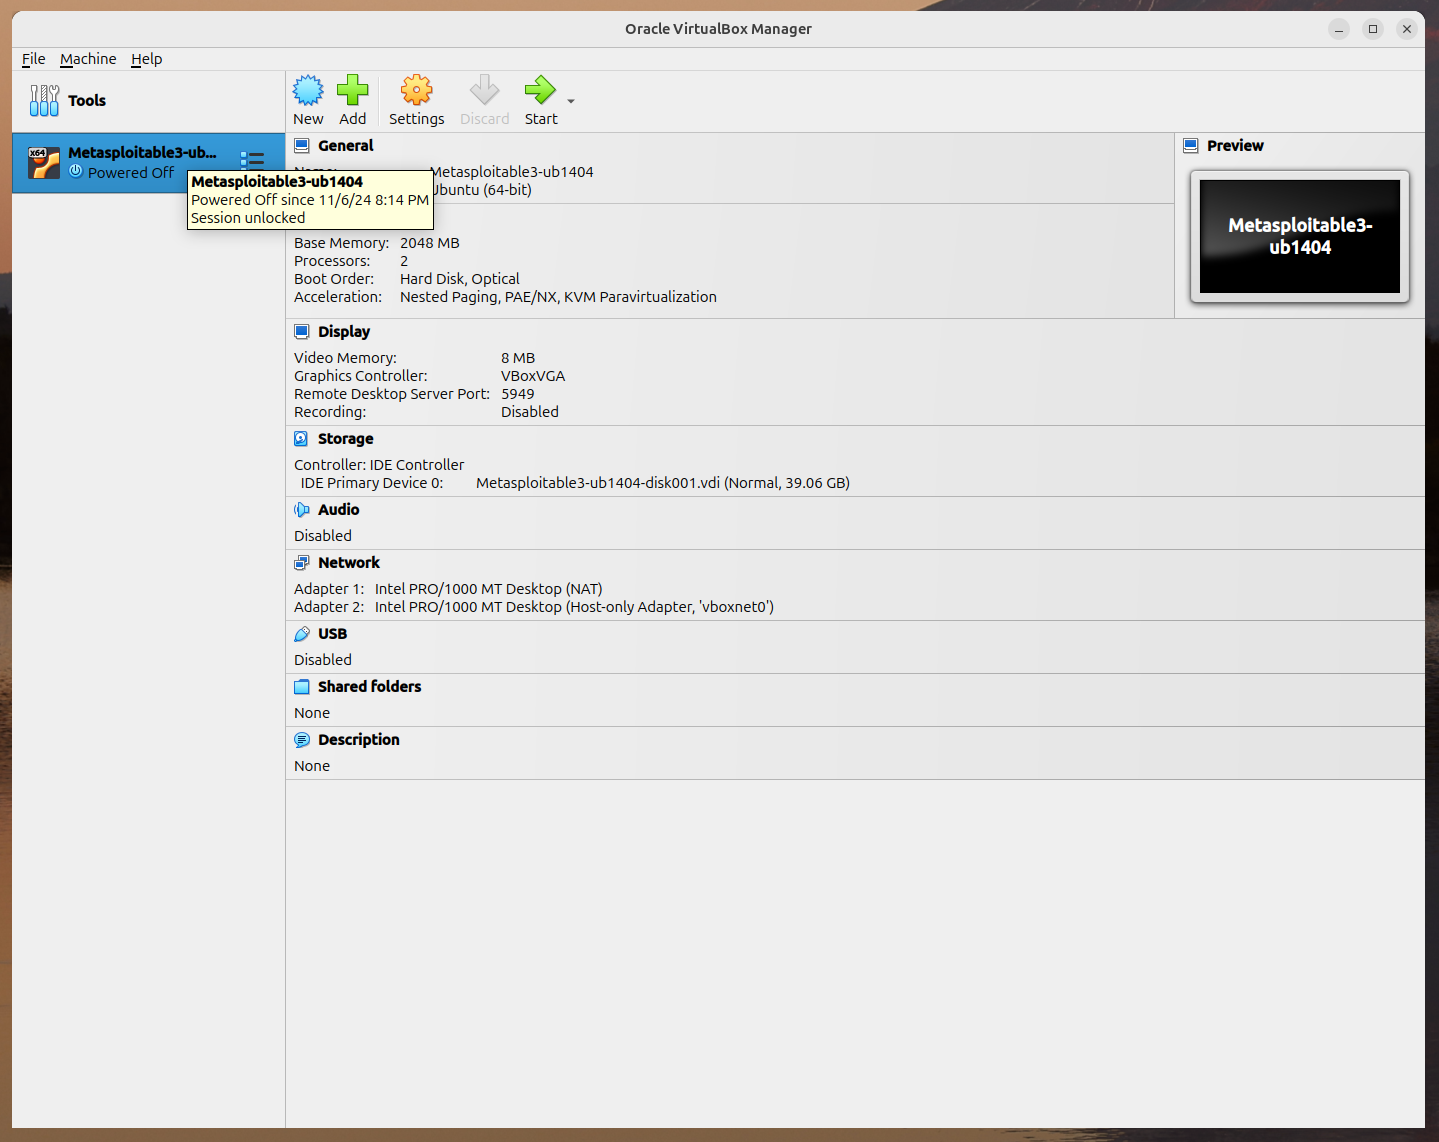Open the General settings heading link
Screen dimensions: 1439x1142
tap(345, 145)
